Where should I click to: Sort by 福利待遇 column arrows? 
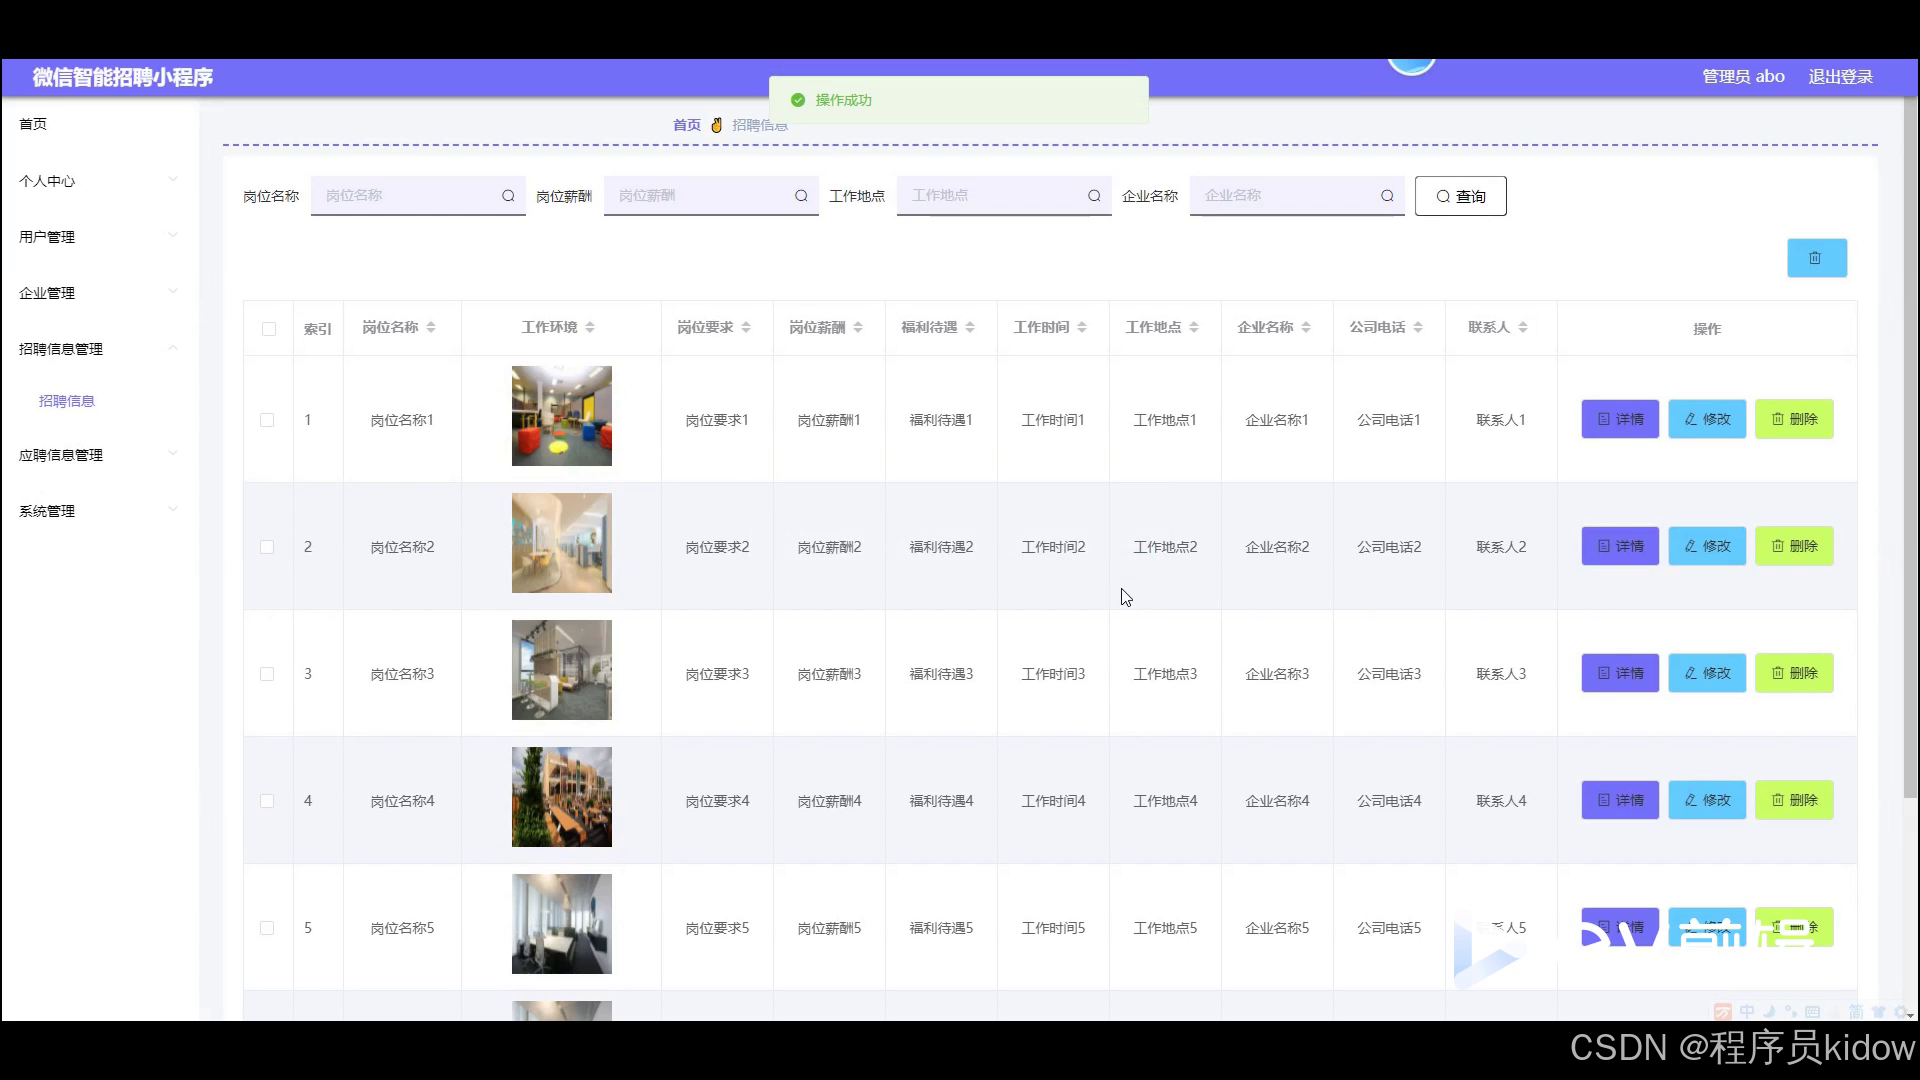pos(970,327)
